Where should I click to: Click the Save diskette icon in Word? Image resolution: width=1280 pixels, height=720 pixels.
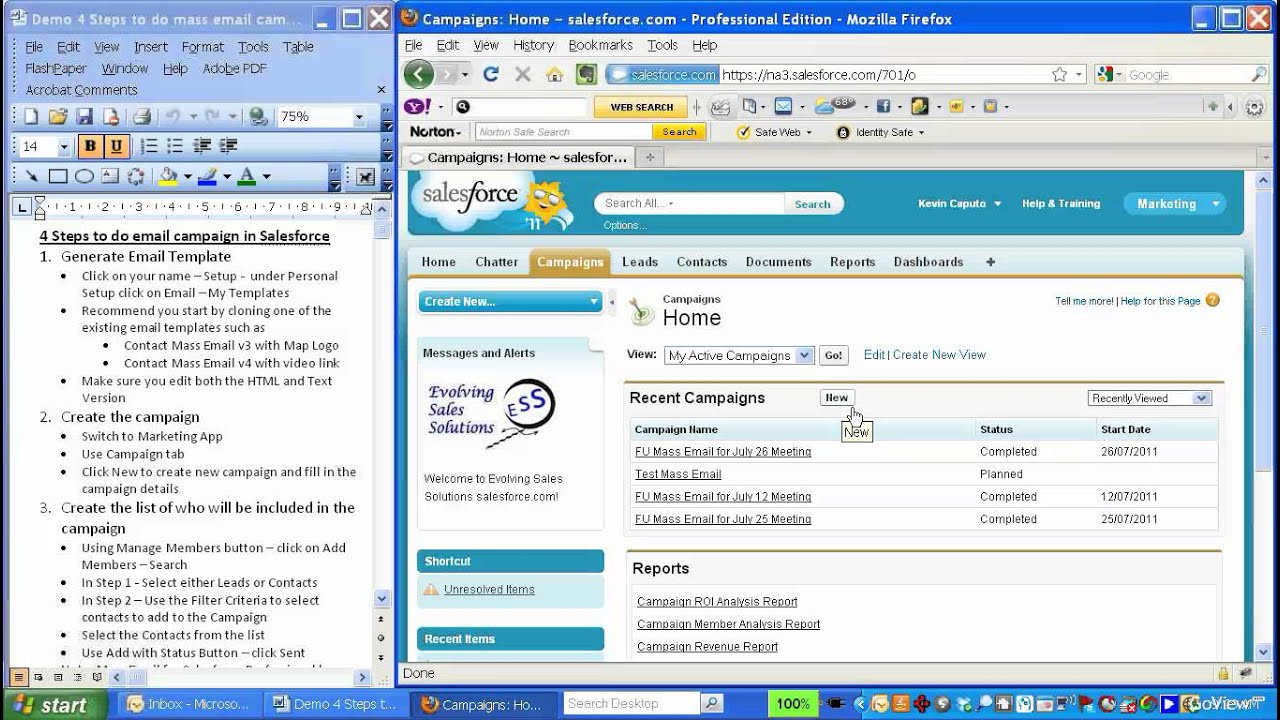85,117
